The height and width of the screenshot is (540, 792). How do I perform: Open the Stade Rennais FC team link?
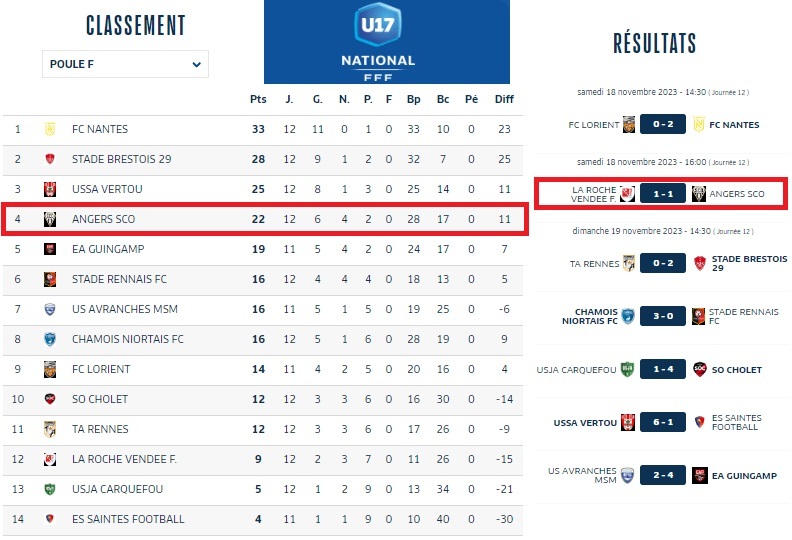click(x=119, y=279)
